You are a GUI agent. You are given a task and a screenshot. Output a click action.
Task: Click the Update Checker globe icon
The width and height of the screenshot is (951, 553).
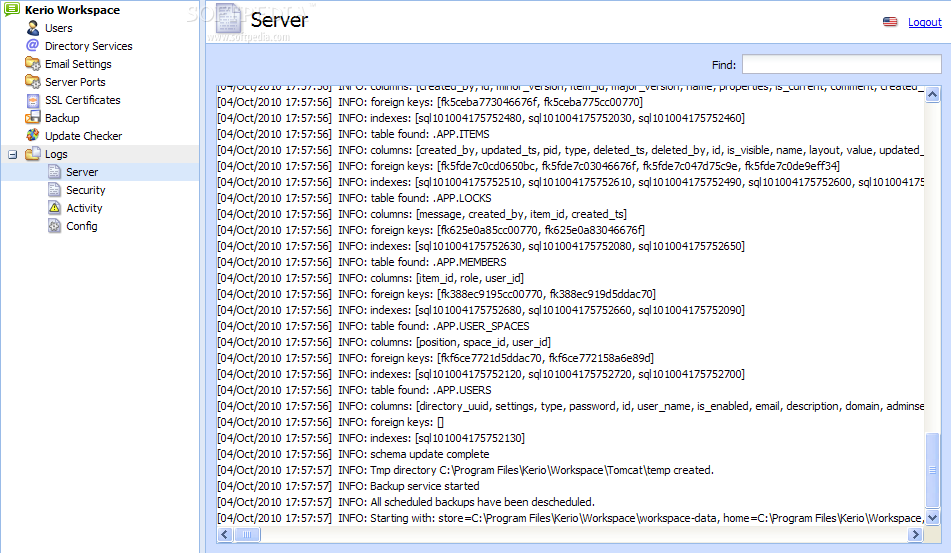33,135
